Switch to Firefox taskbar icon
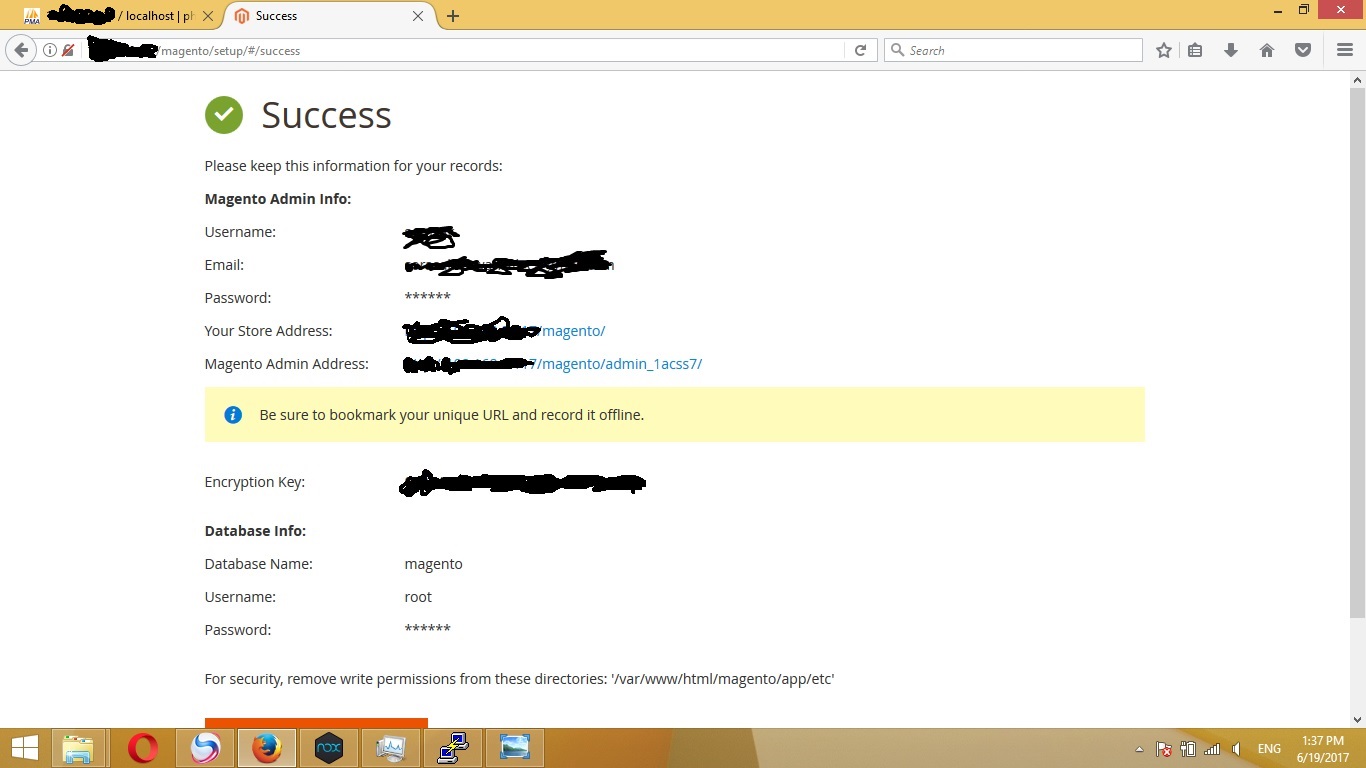This screenshot has height=768, width=1366. (267, 748)
